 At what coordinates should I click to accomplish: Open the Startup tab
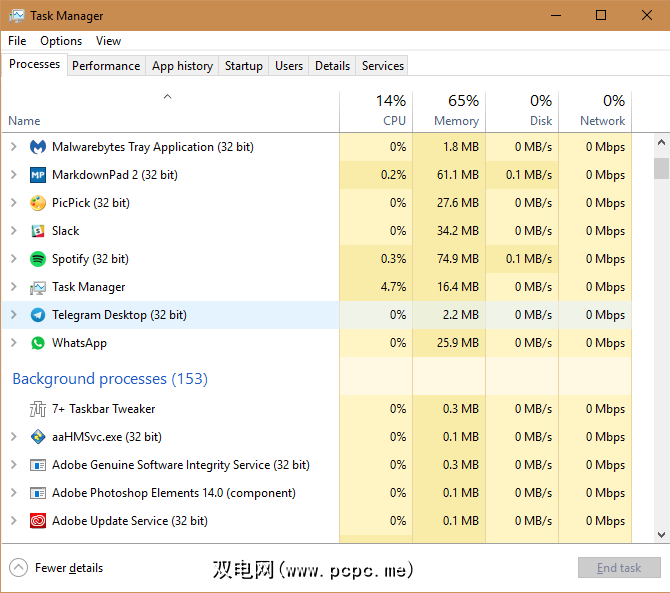tap(244, 66)
